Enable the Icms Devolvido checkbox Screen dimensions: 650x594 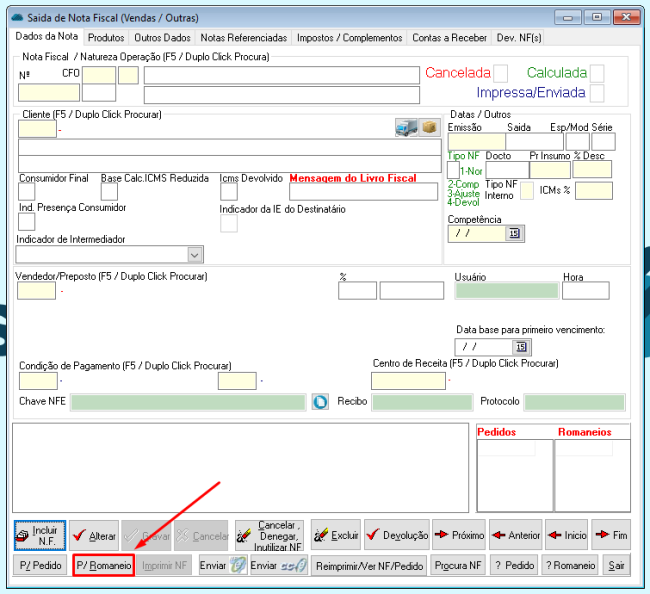pyautogui.click(x=228, y=192)
